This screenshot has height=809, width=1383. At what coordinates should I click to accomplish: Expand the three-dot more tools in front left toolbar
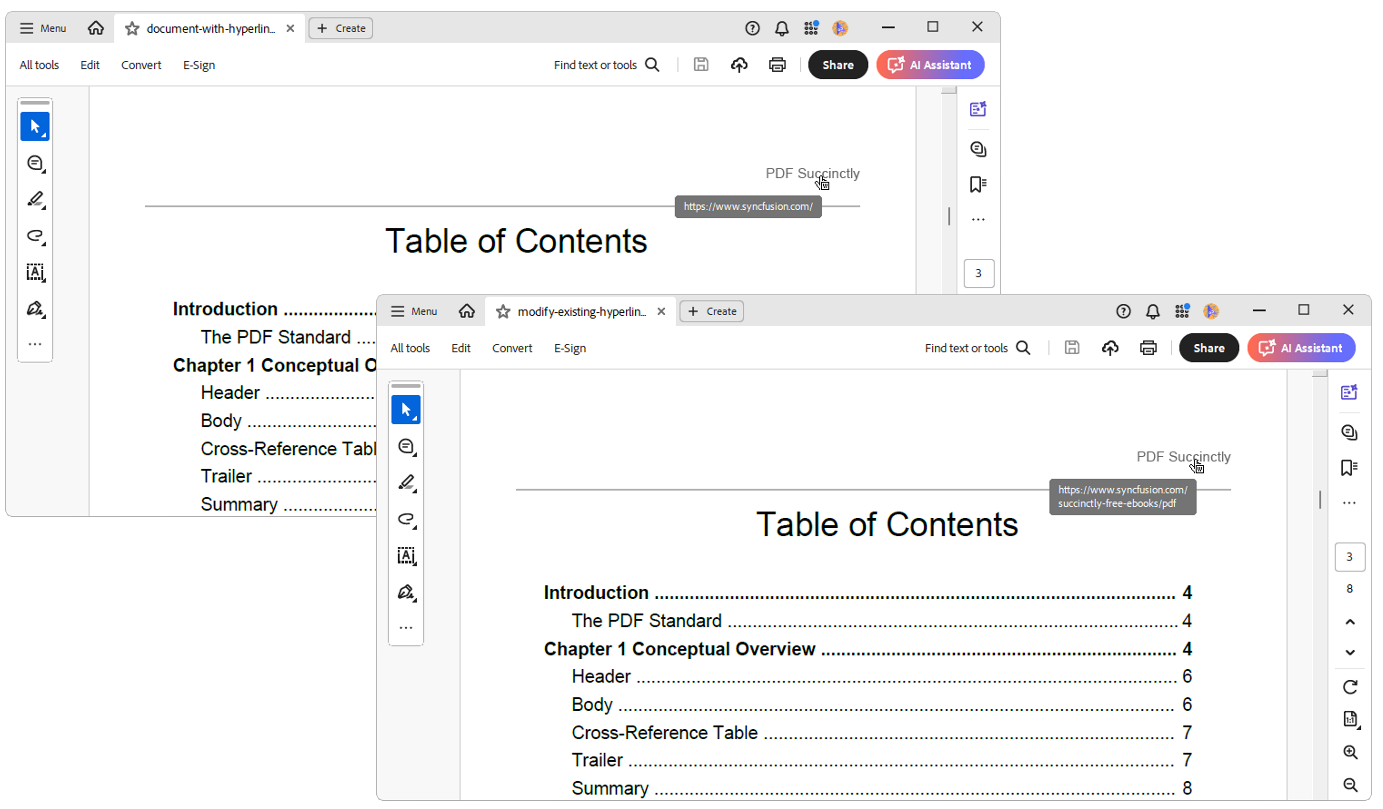(x=406, y=628)
